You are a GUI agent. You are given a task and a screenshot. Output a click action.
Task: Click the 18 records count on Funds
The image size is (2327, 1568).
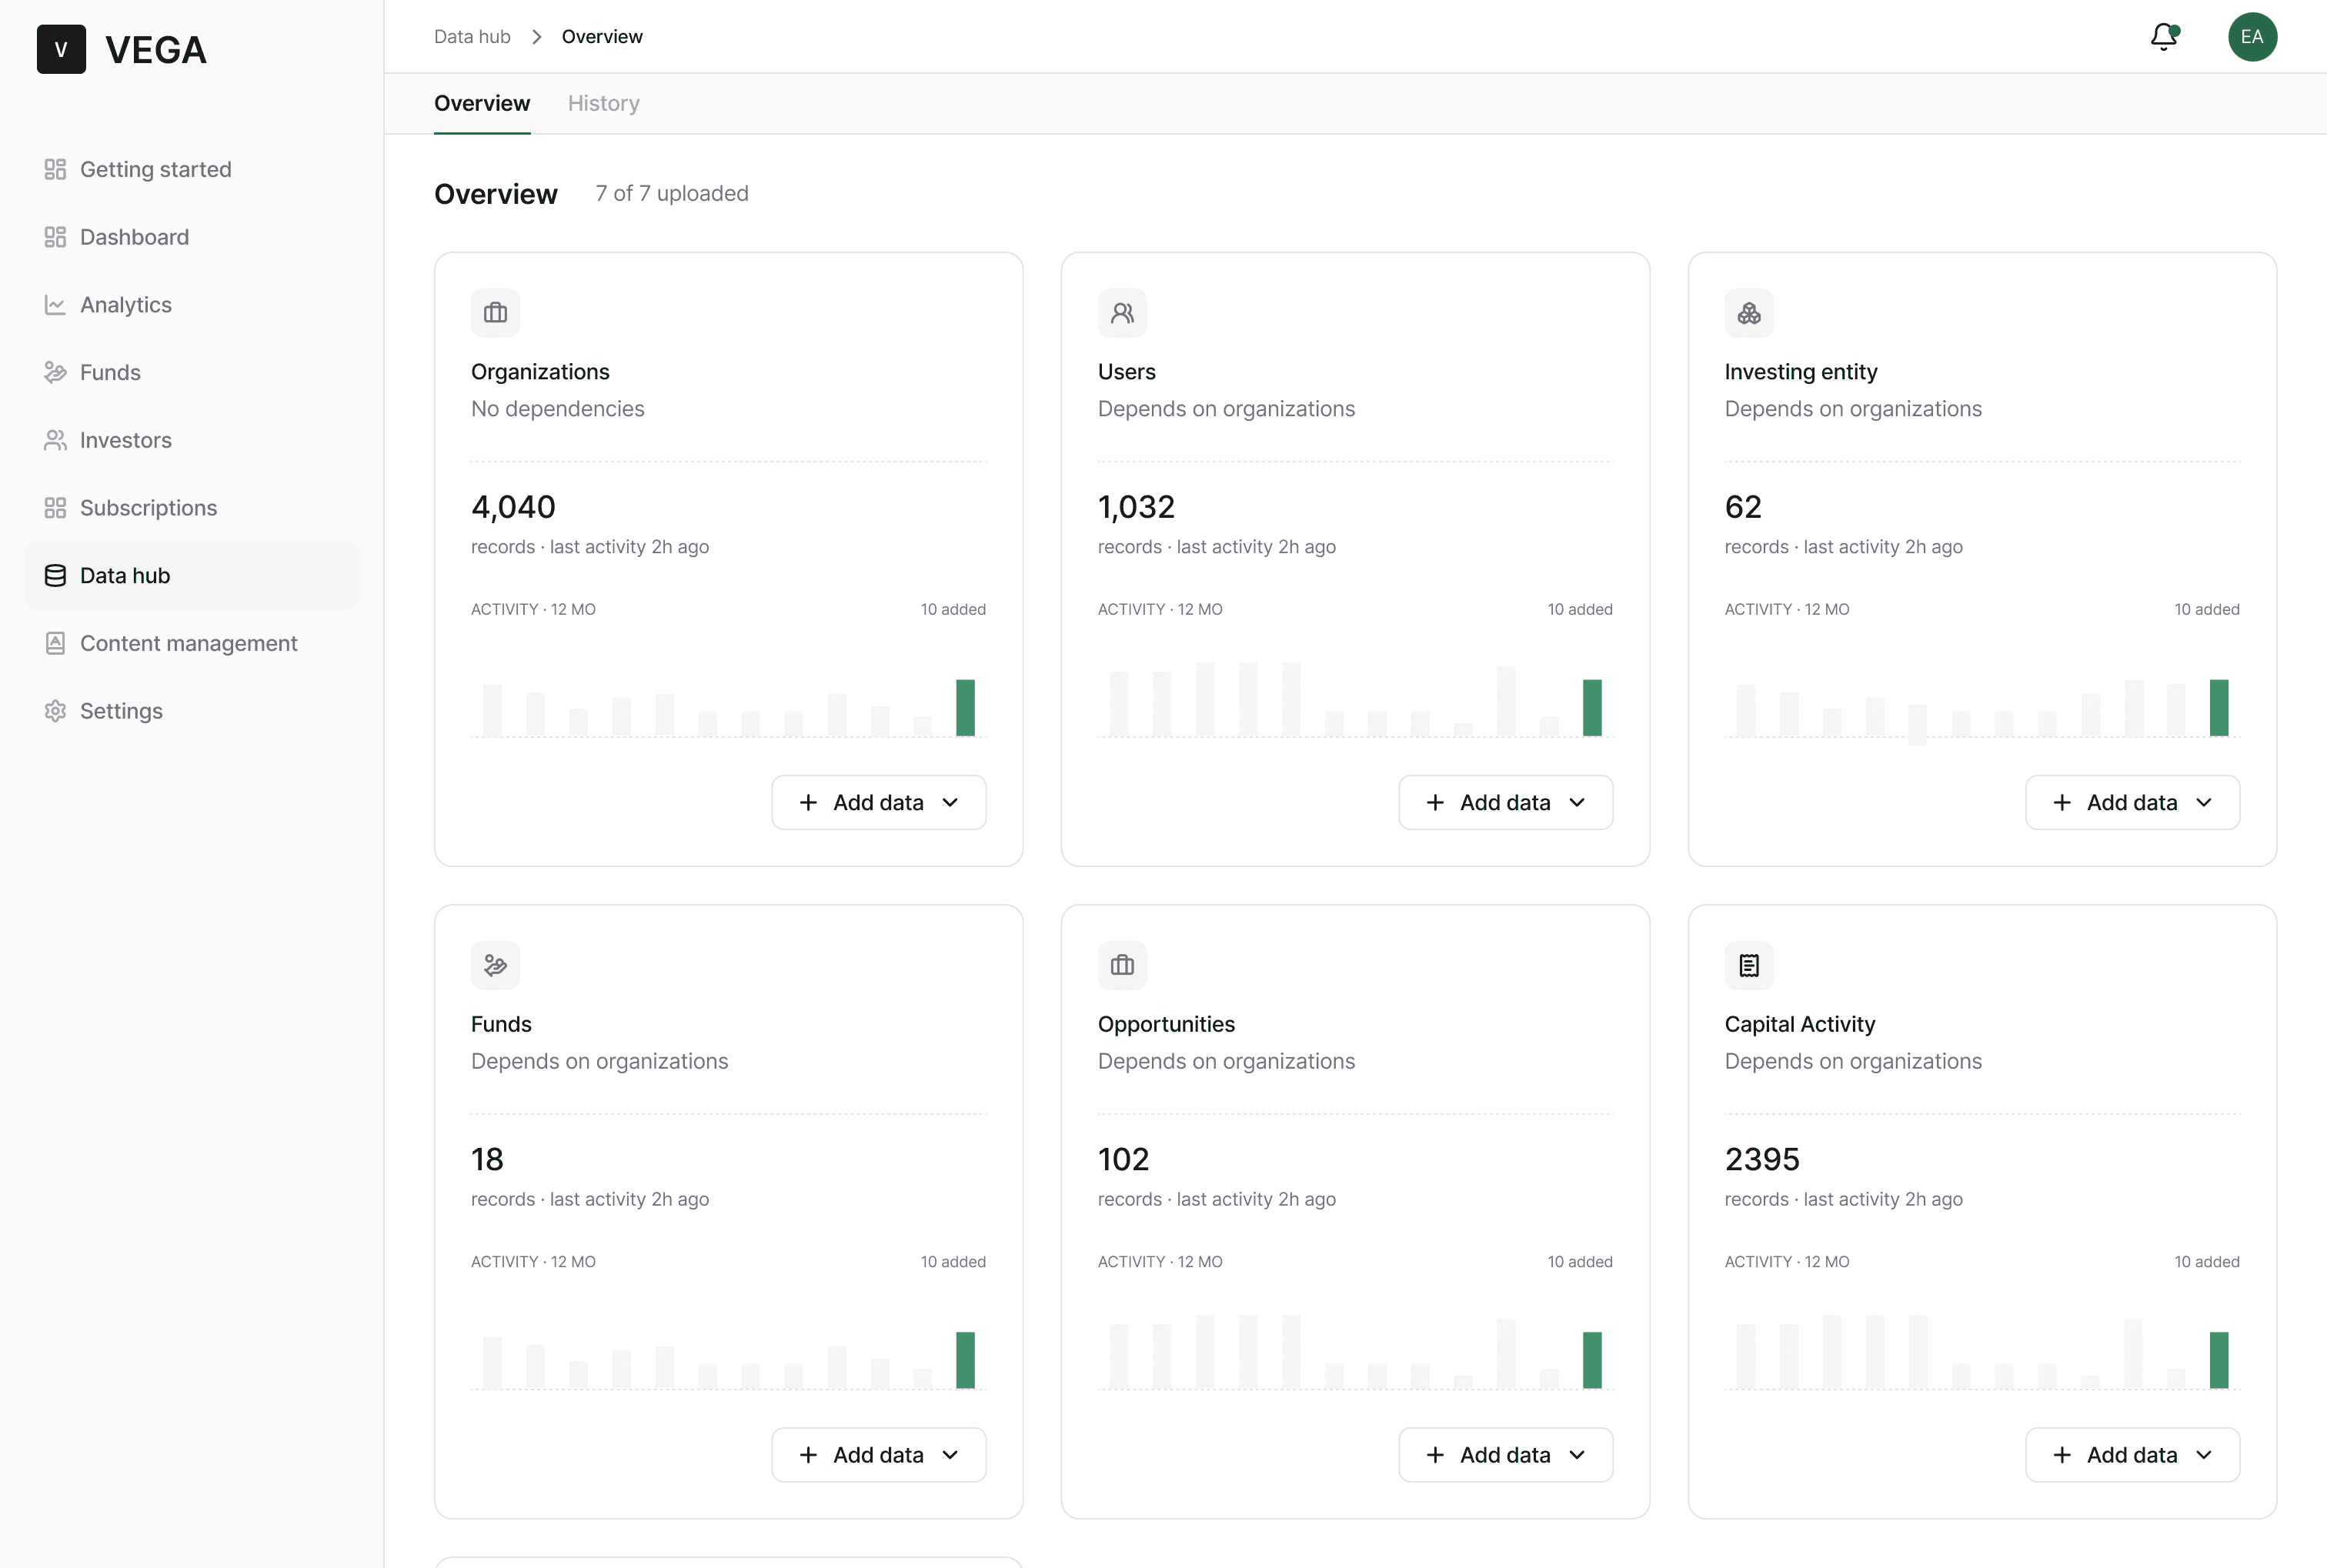point(488,1159)
